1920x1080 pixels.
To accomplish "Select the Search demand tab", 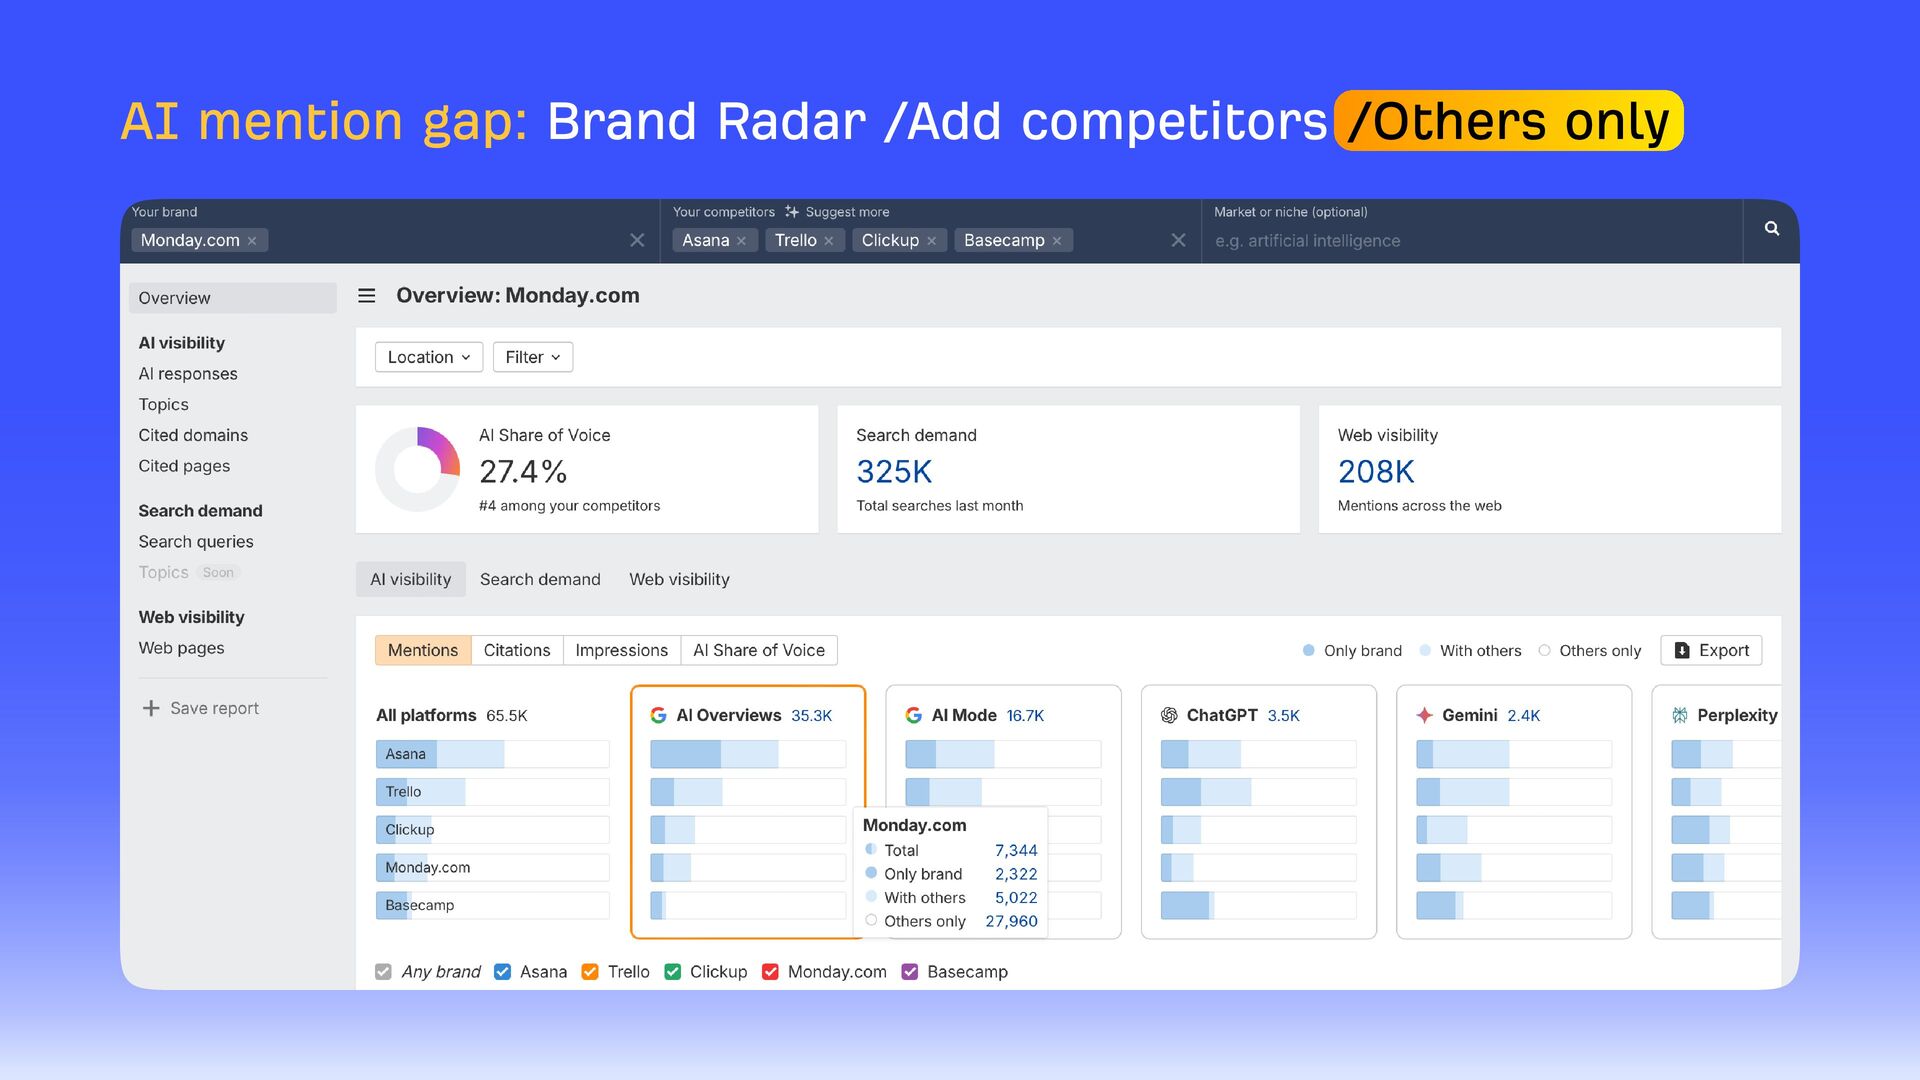I will tap(540, 579).
